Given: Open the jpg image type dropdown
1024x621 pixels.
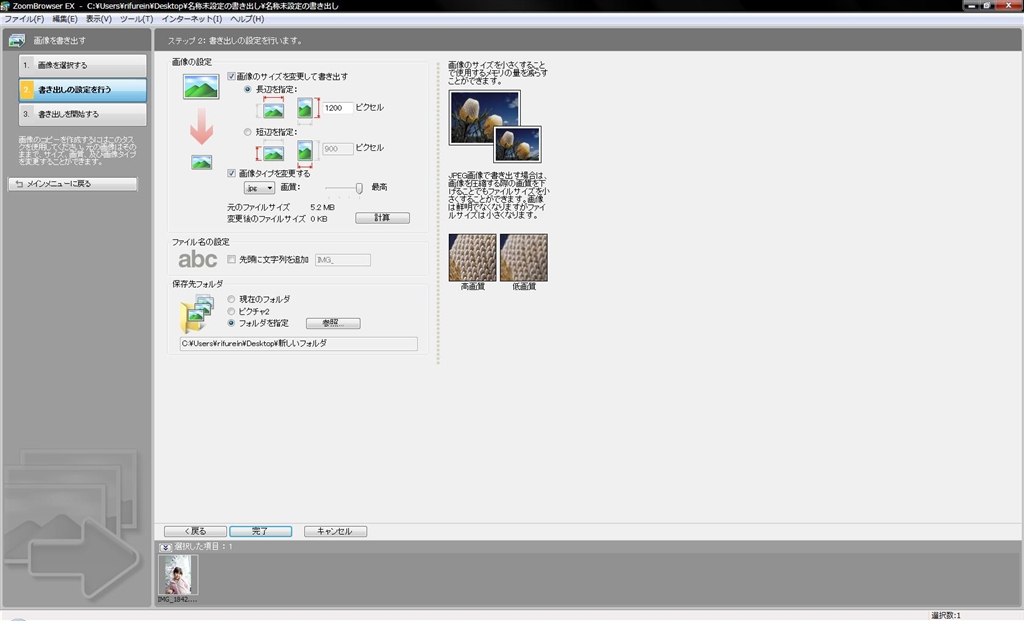Looking at the screenshot, I should pyautogui.click(x=259, y=188).
